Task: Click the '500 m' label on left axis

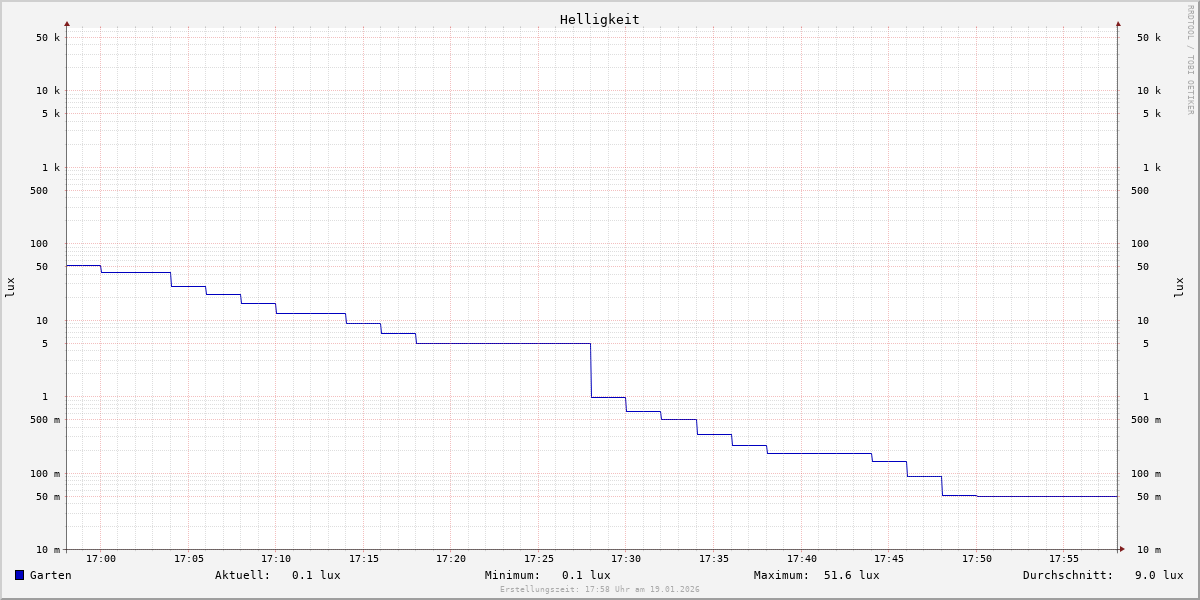Action: pos(45,420)
